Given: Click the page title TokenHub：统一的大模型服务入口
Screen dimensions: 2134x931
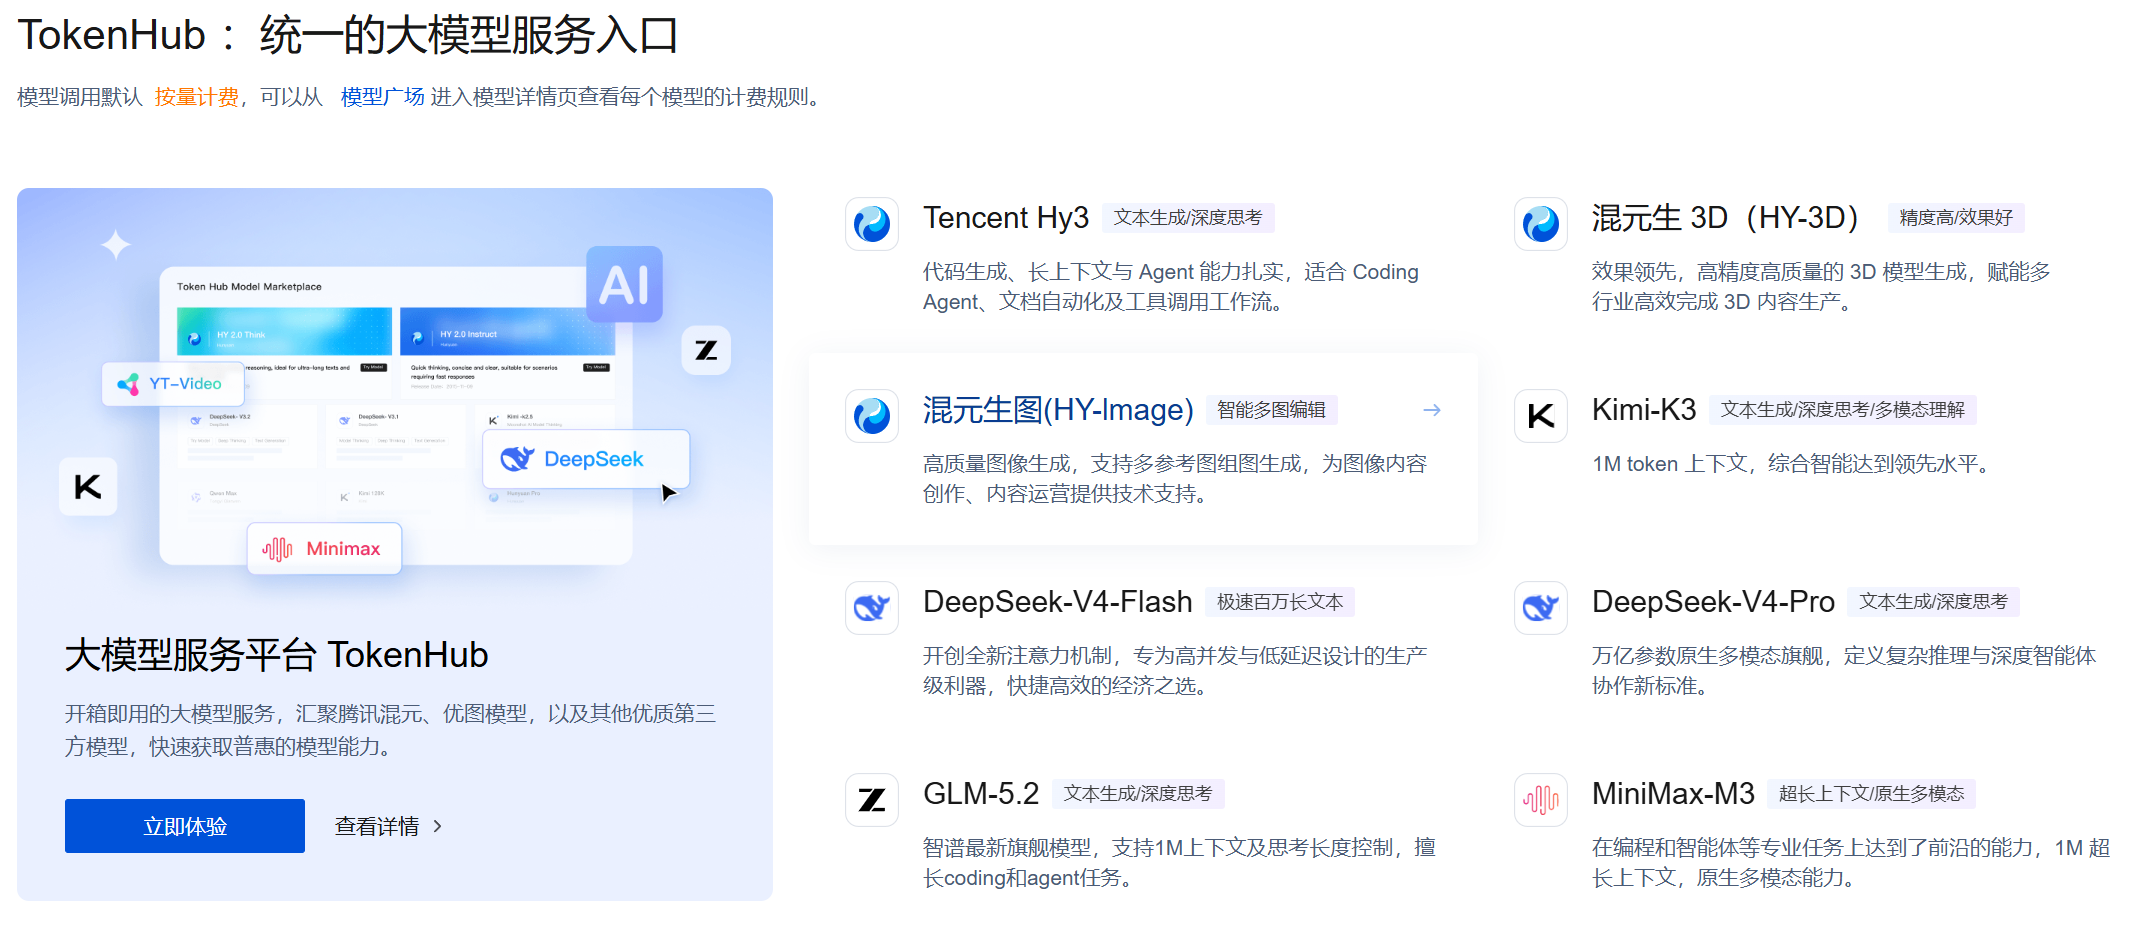Looking at the screenshot, I should tap(348, 35).
